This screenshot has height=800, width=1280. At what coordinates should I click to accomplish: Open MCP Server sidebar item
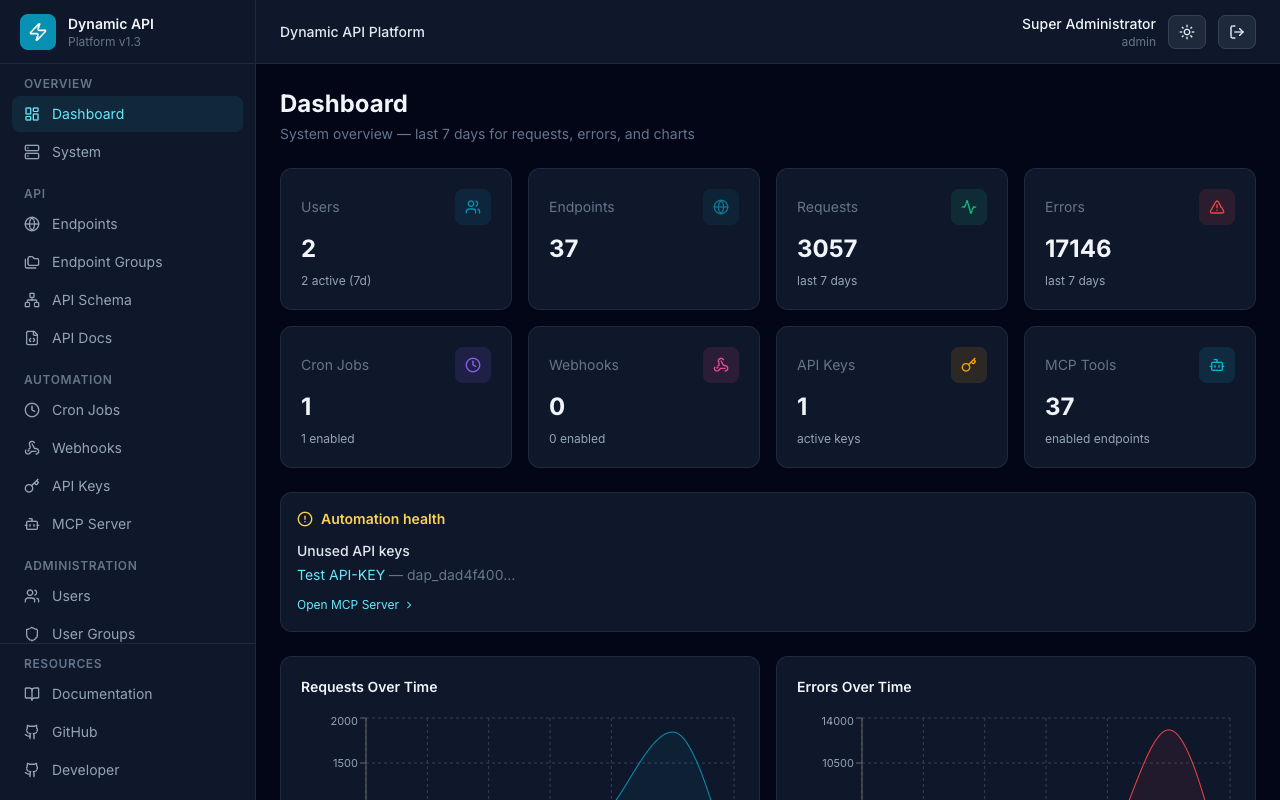127,524
